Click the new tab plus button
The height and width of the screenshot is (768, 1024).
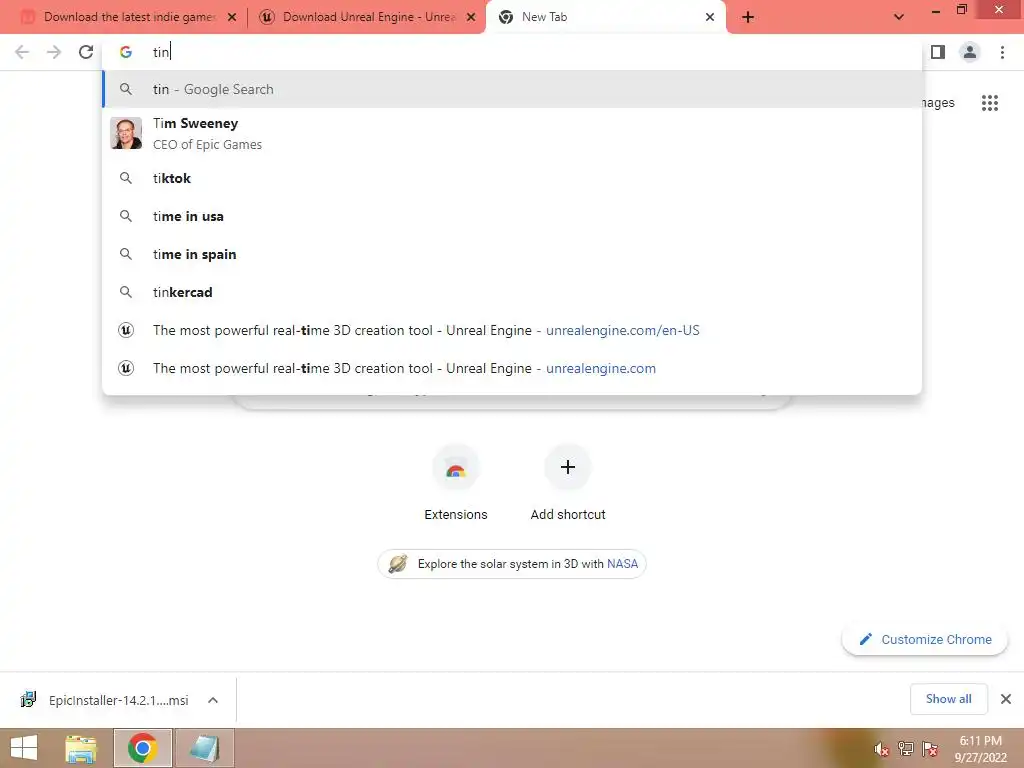(748, 17)
